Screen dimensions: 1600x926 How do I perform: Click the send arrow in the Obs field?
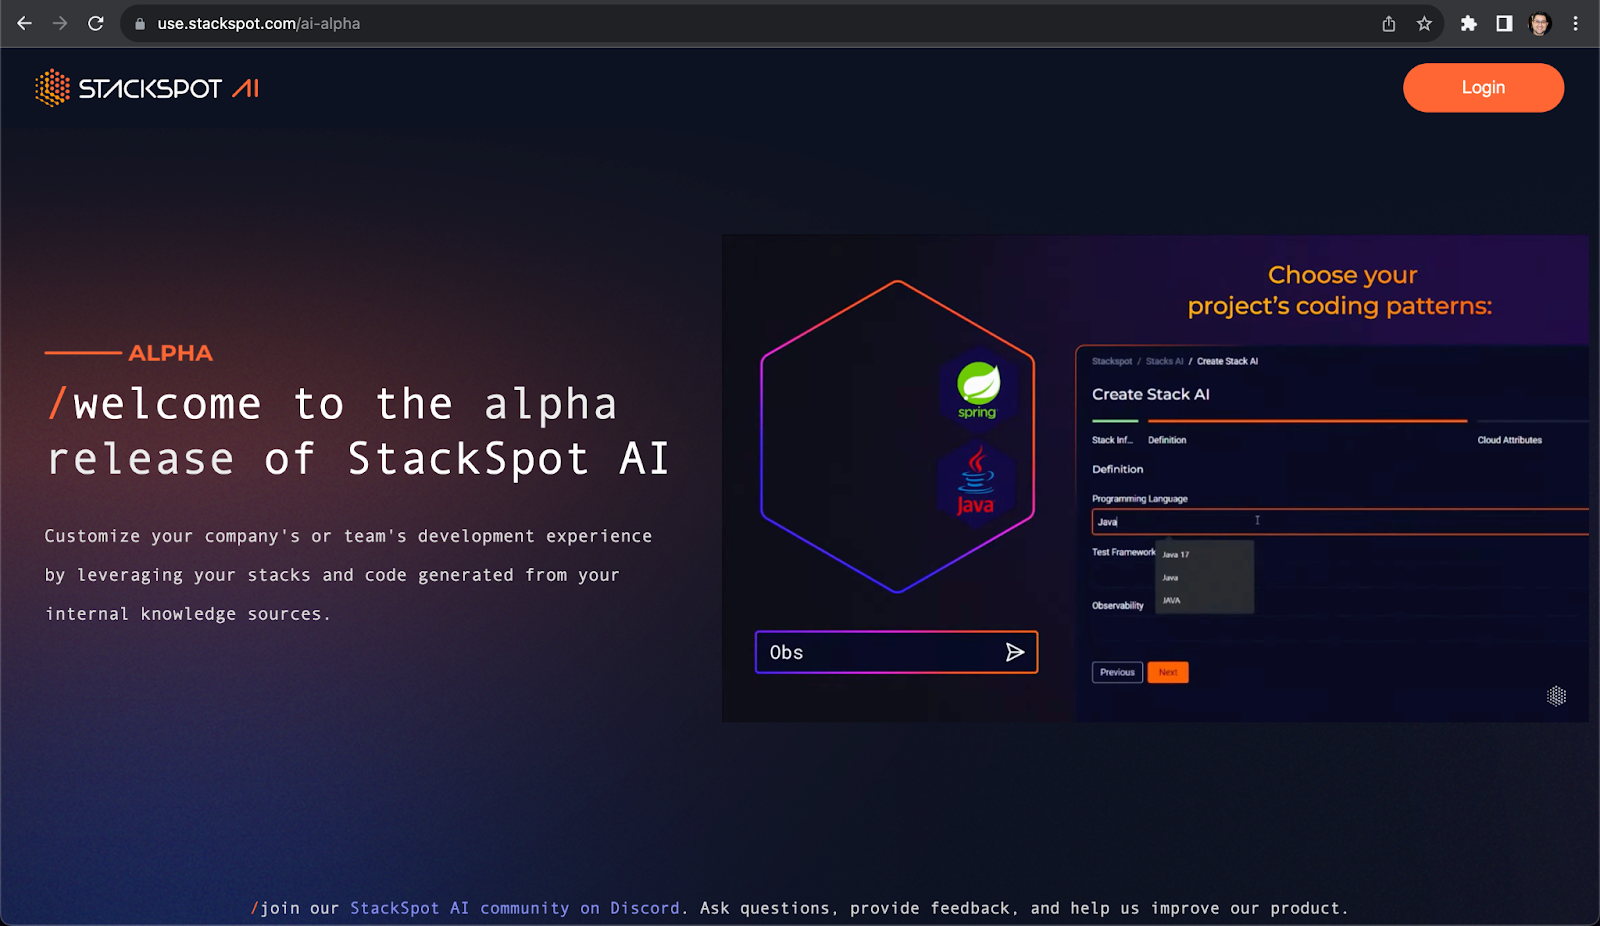1015,652
